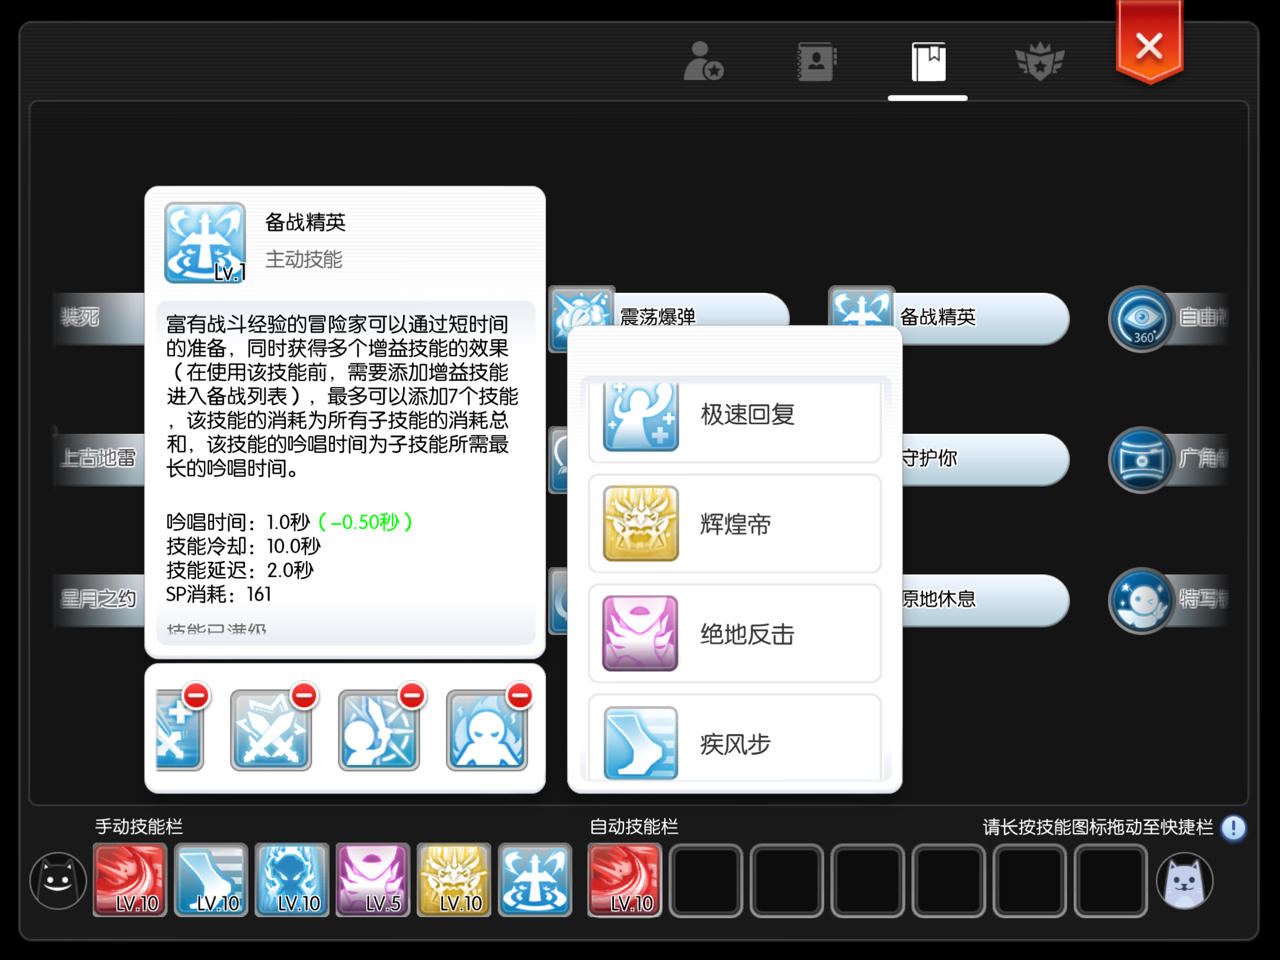
Task: Click the 备战精英 title in detail card
Action: coord(305,222)
